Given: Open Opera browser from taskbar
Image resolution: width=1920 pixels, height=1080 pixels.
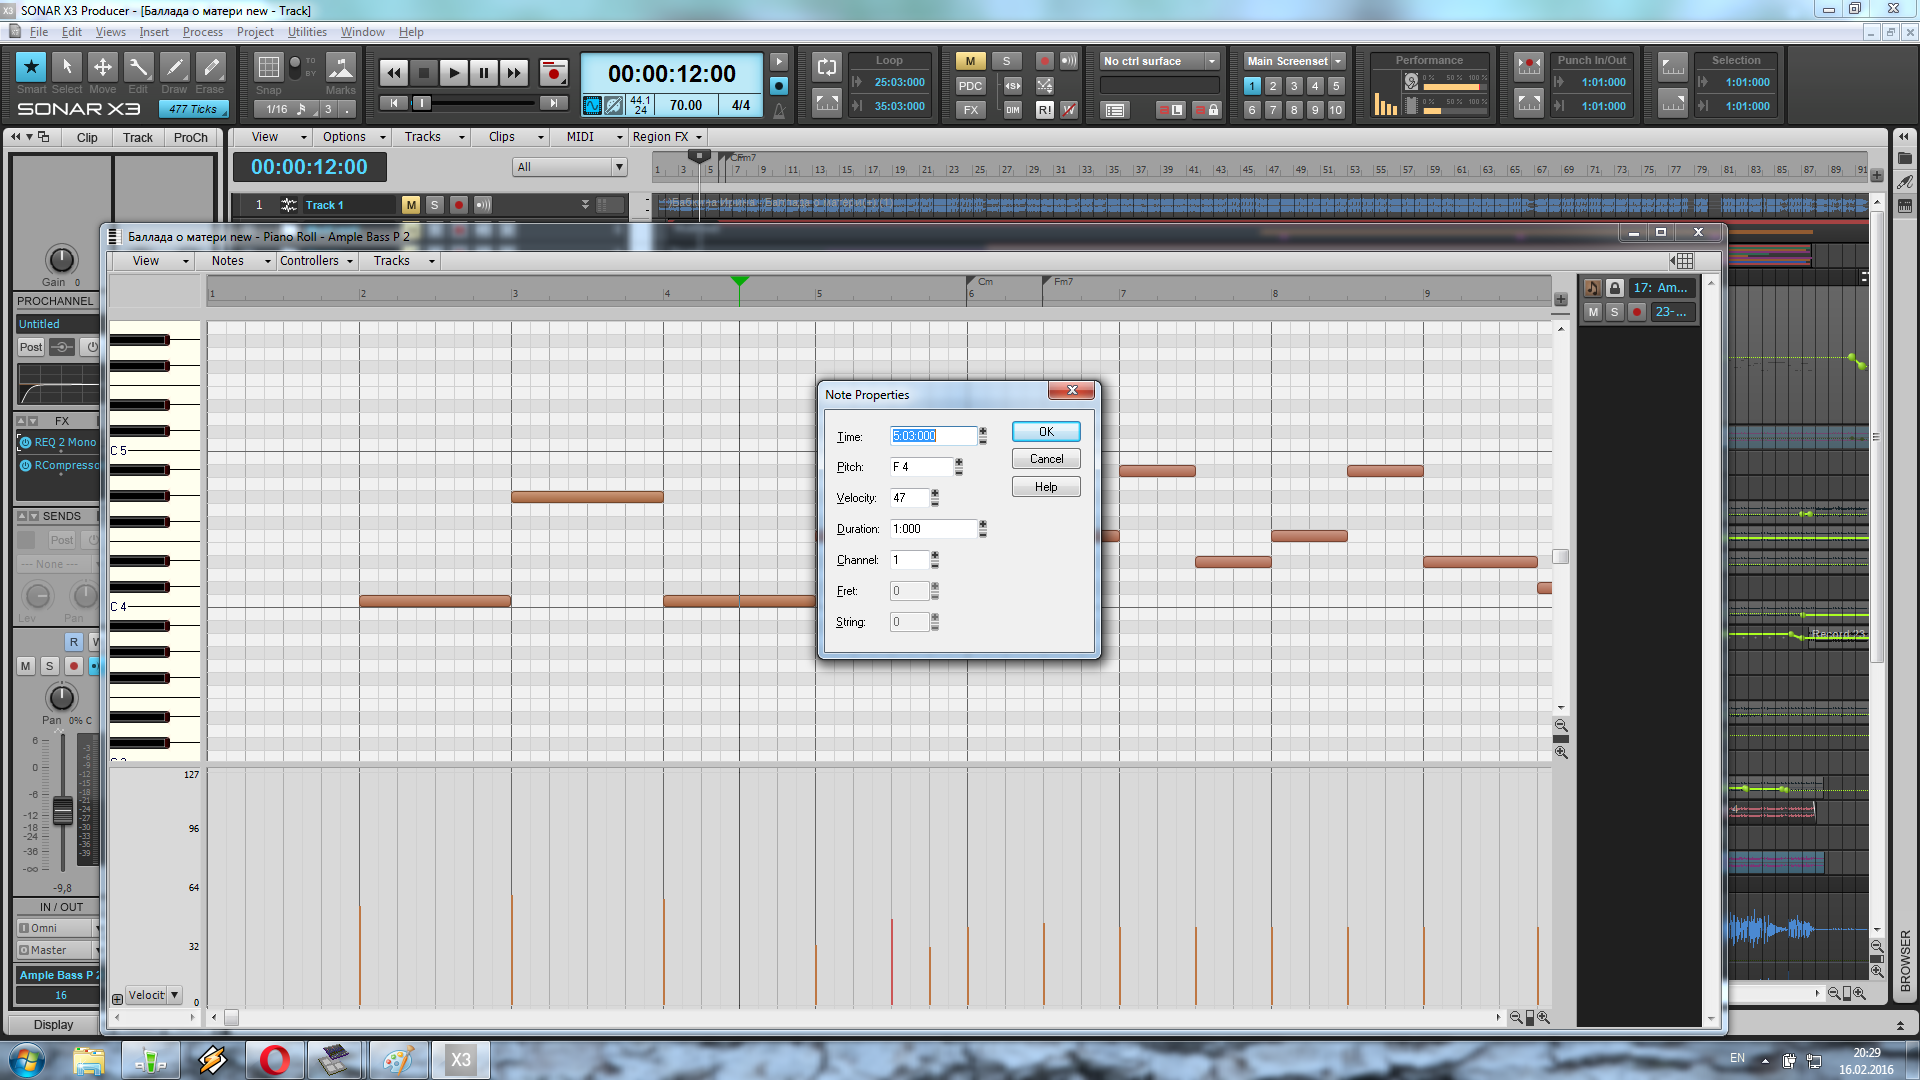Looking at the screenshot, I should [x=274, y=1060].
